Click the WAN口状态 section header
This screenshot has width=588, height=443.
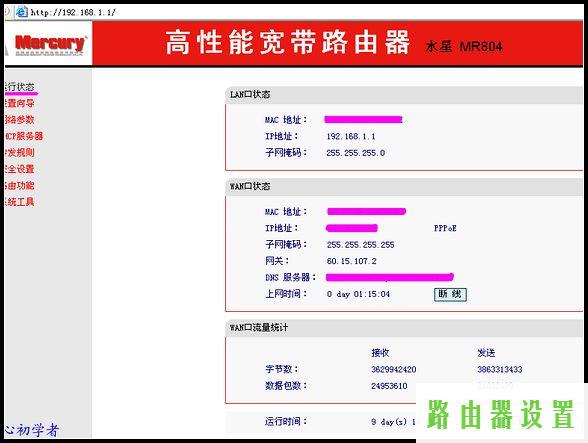(250, 186)
